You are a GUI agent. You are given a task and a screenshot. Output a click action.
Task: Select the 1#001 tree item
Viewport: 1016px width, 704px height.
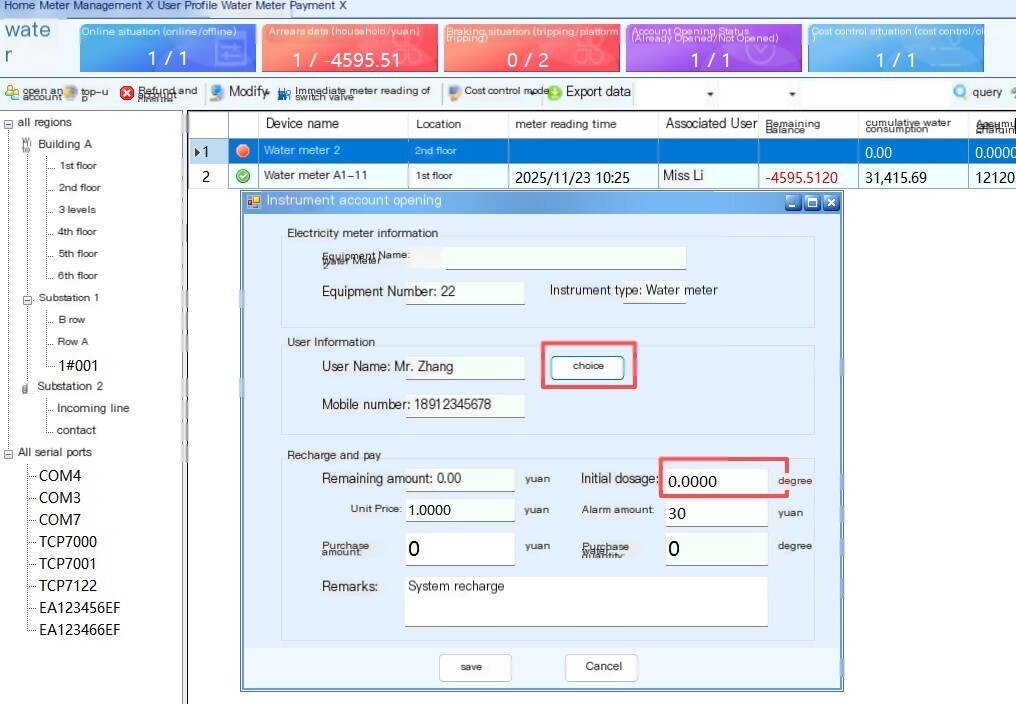click(x=78, y=366)
